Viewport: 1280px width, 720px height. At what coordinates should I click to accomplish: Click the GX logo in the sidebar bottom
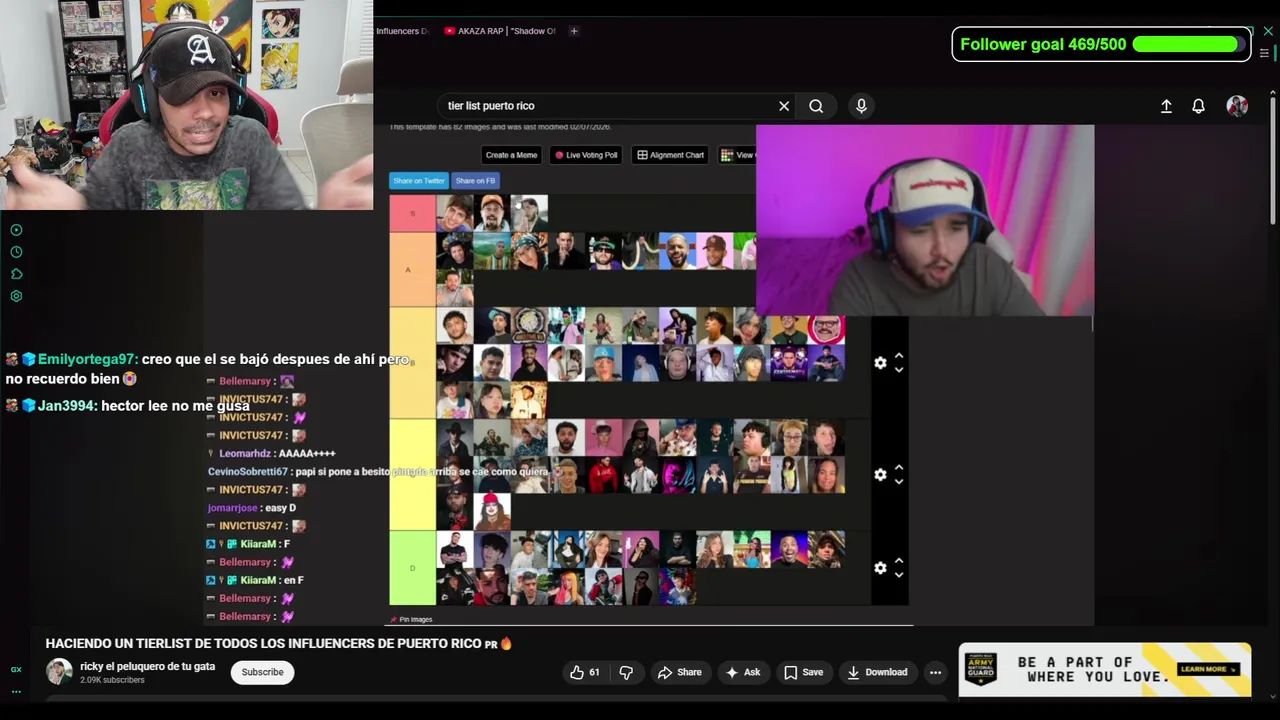click(x=16, y=669)
